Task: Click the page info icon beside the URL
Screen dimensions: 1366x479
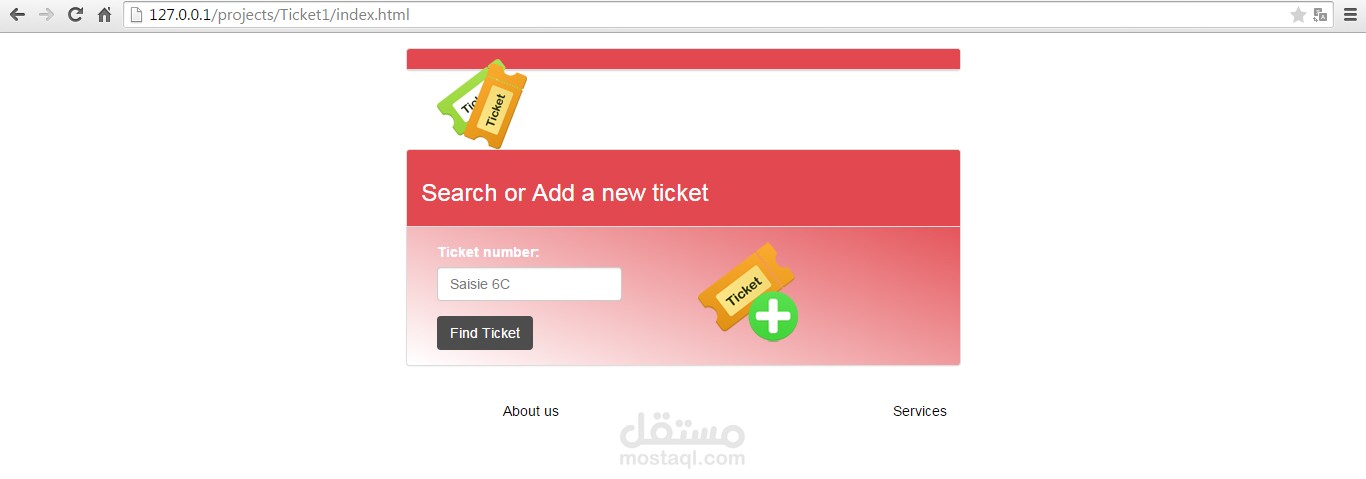Action: point(137,15)
